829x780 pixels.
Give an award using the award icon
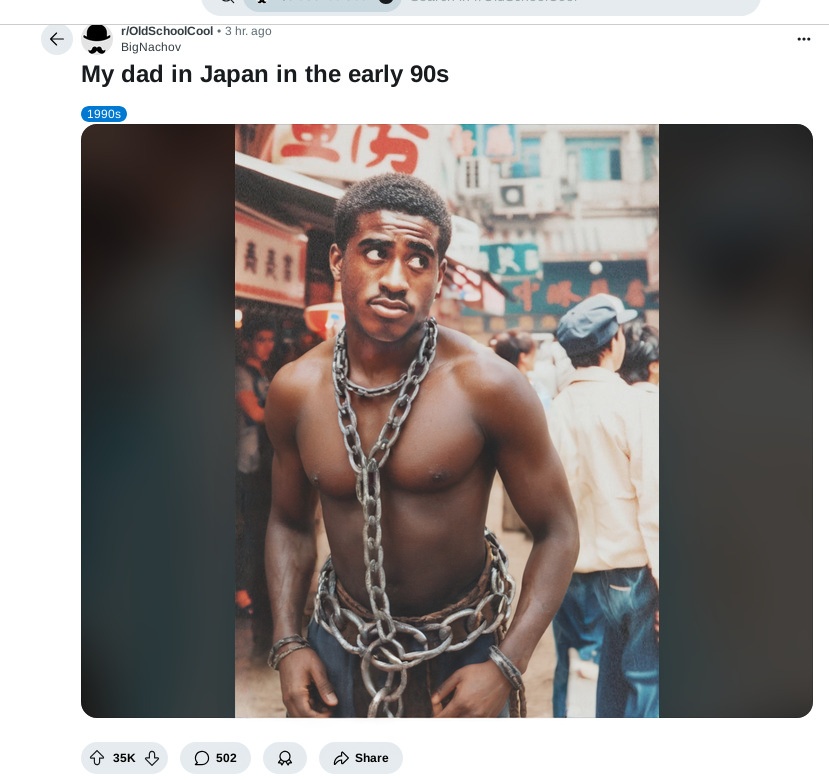(285, 758)
